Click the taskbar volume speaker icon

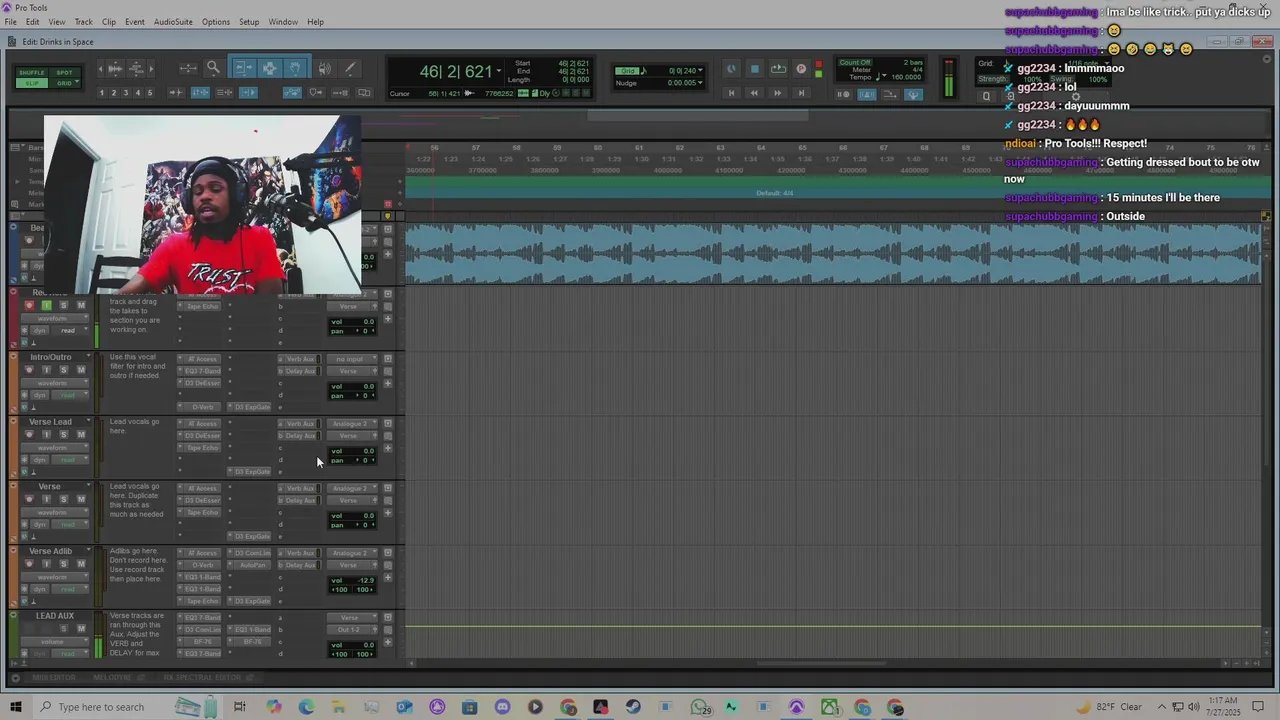coord(1193,707)
